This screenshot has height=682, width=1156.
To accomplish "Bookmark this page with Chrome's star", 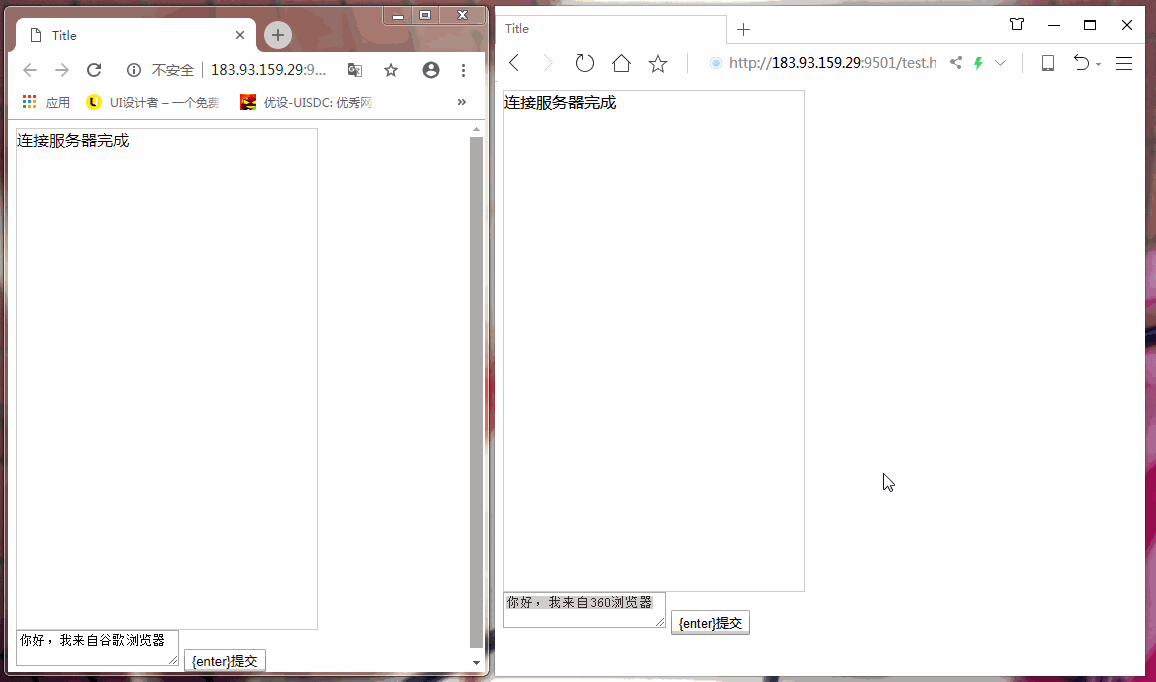I will coord(391,70).
